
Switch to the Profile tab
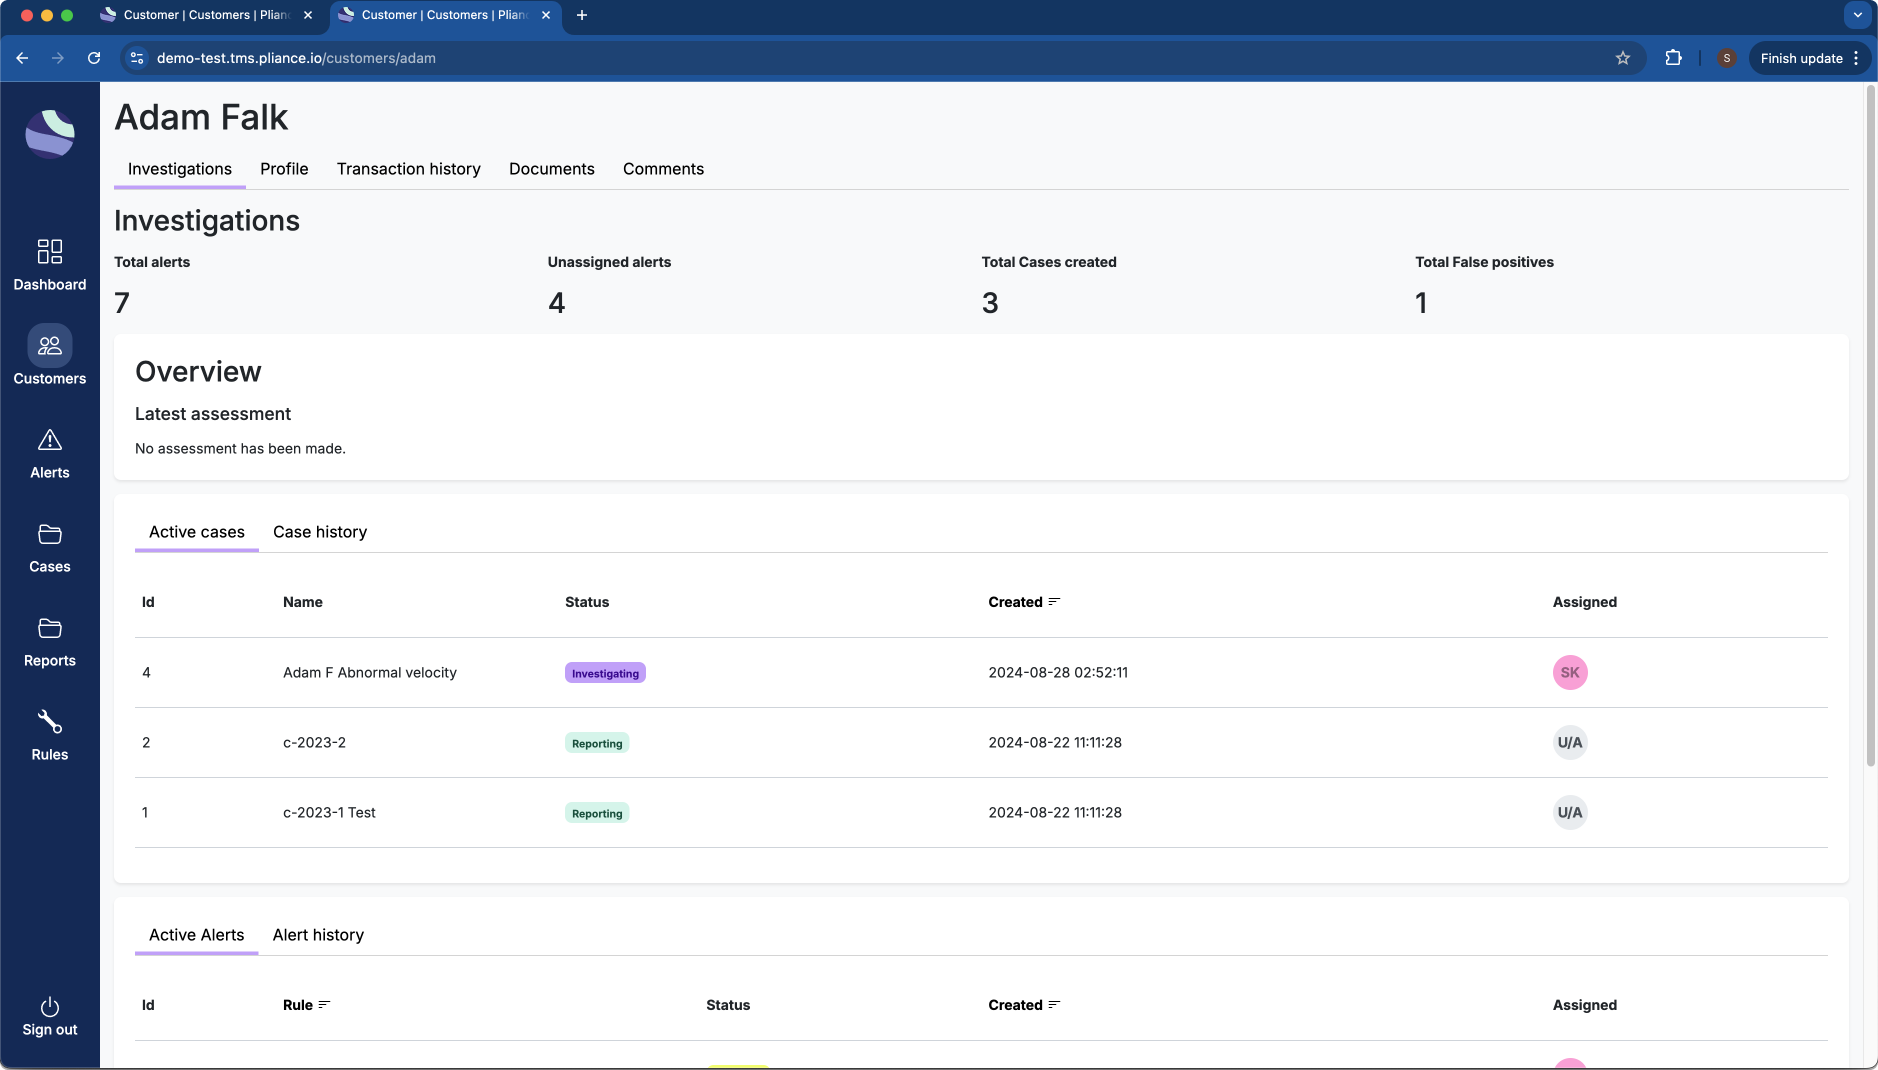tap(284, 169)
